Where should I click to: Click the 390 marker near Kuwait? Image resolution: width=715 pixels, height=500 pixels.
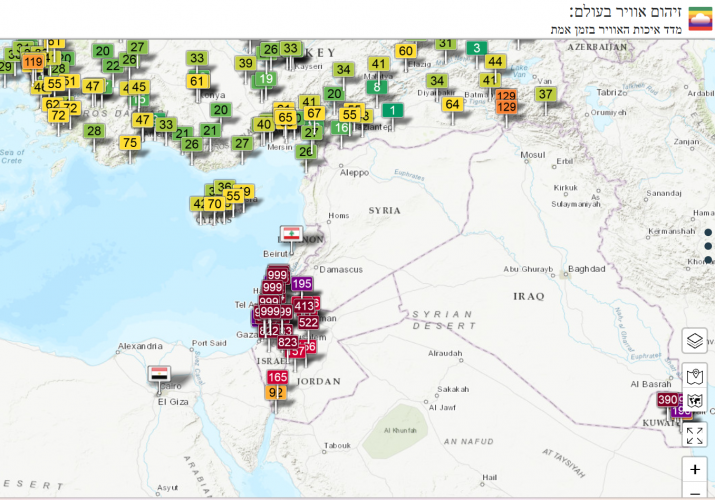[668, 400]
